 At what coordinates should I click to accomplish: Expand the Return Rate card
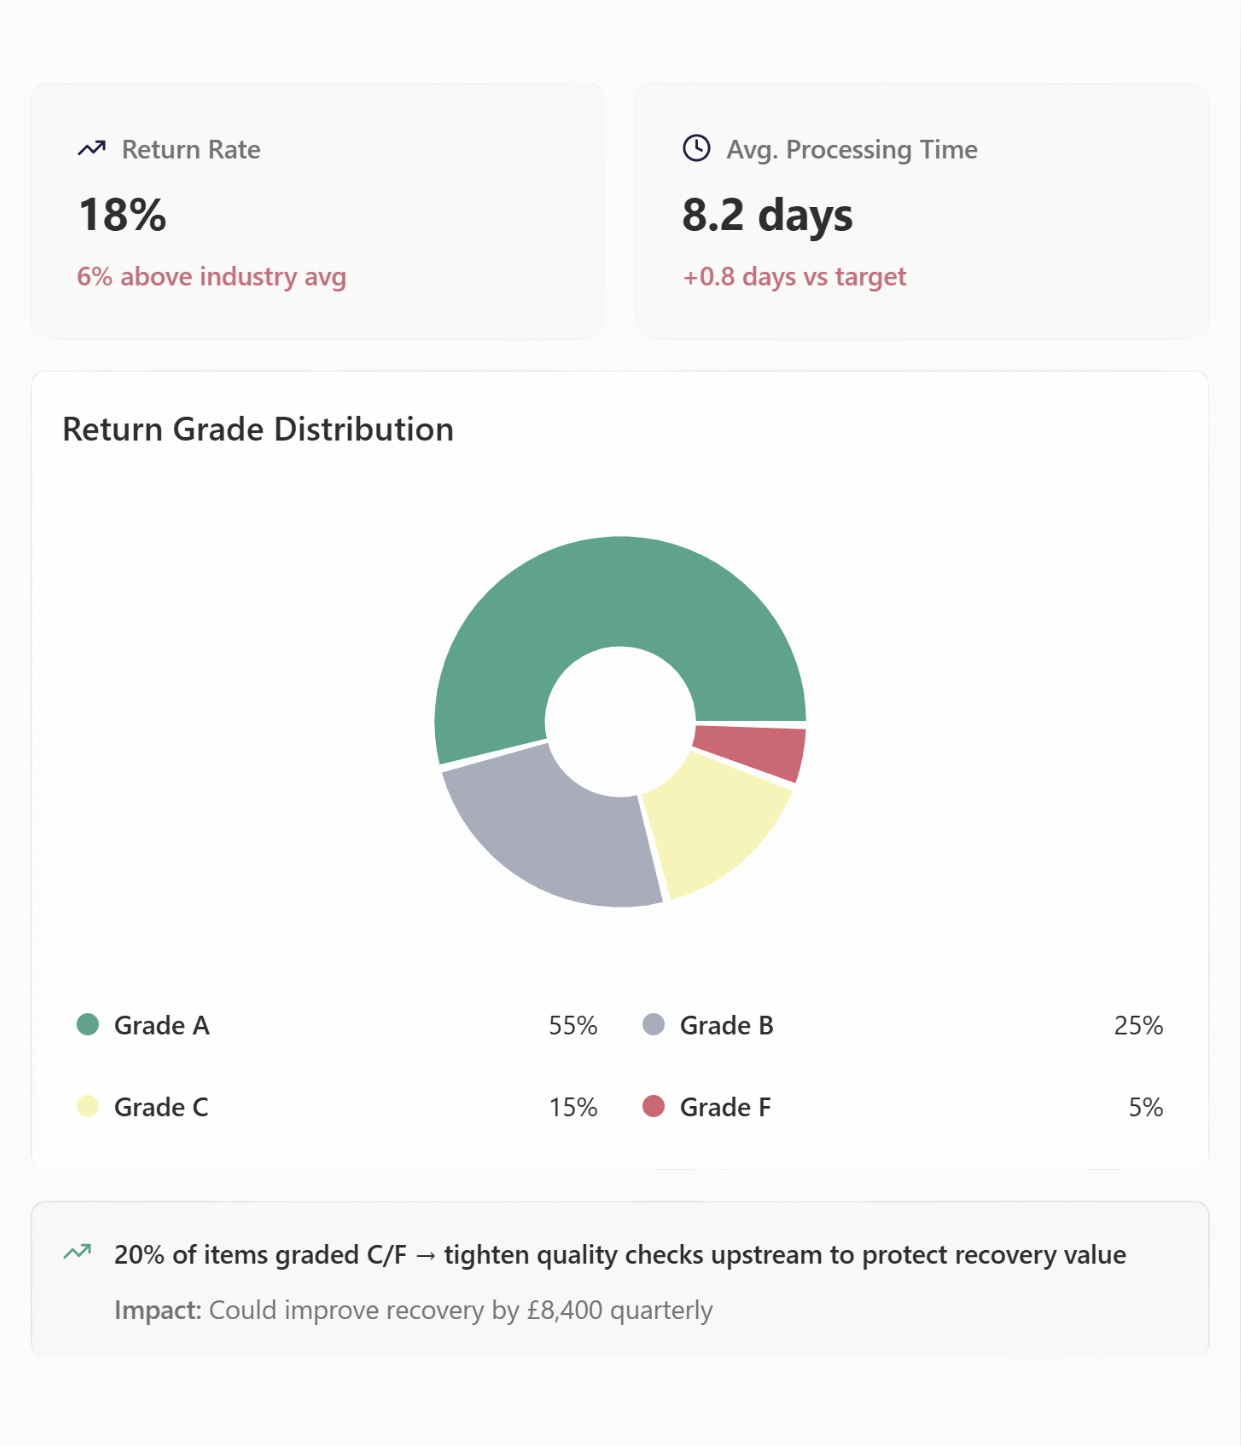[x=318, y=210]
